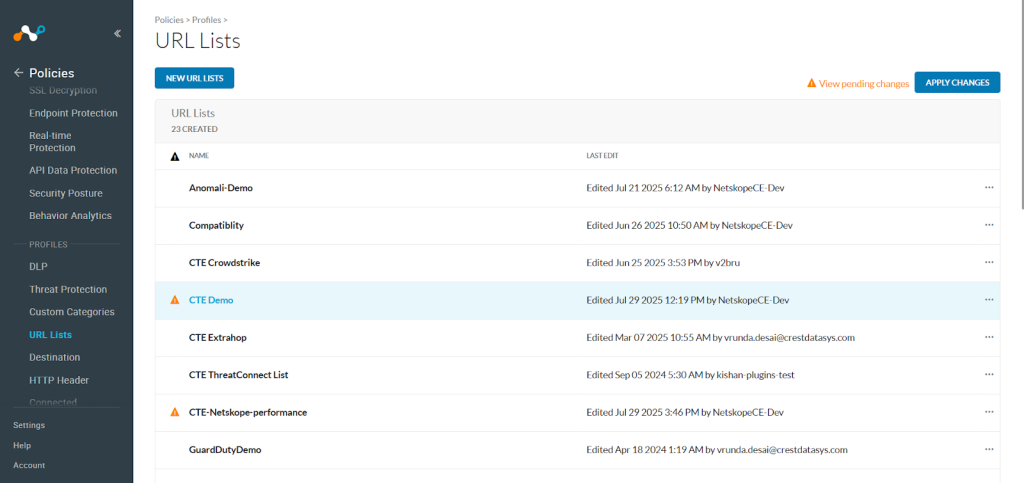
Task: Open Account in the sidebar
Action: click(x=29, y=465)
